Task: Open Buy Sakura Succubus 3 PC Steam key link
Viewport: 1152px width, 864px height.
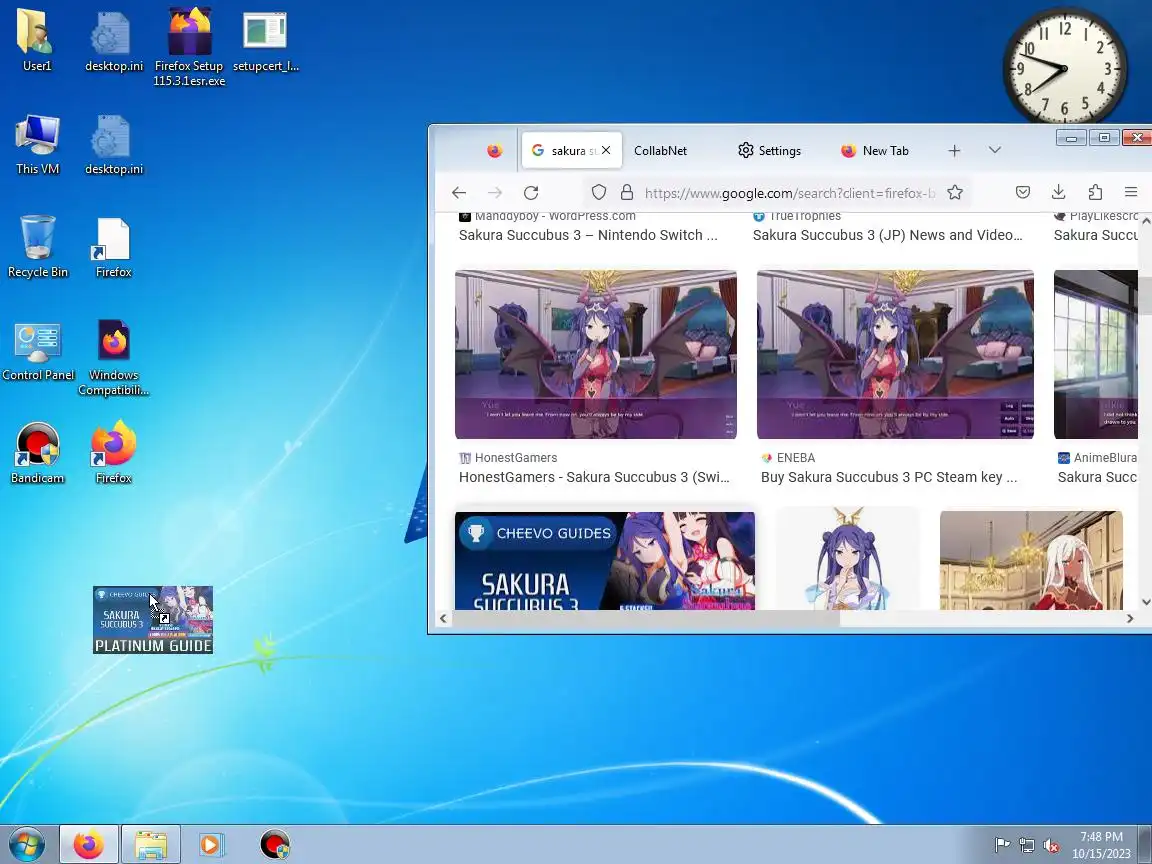Action: pos(889,477)
